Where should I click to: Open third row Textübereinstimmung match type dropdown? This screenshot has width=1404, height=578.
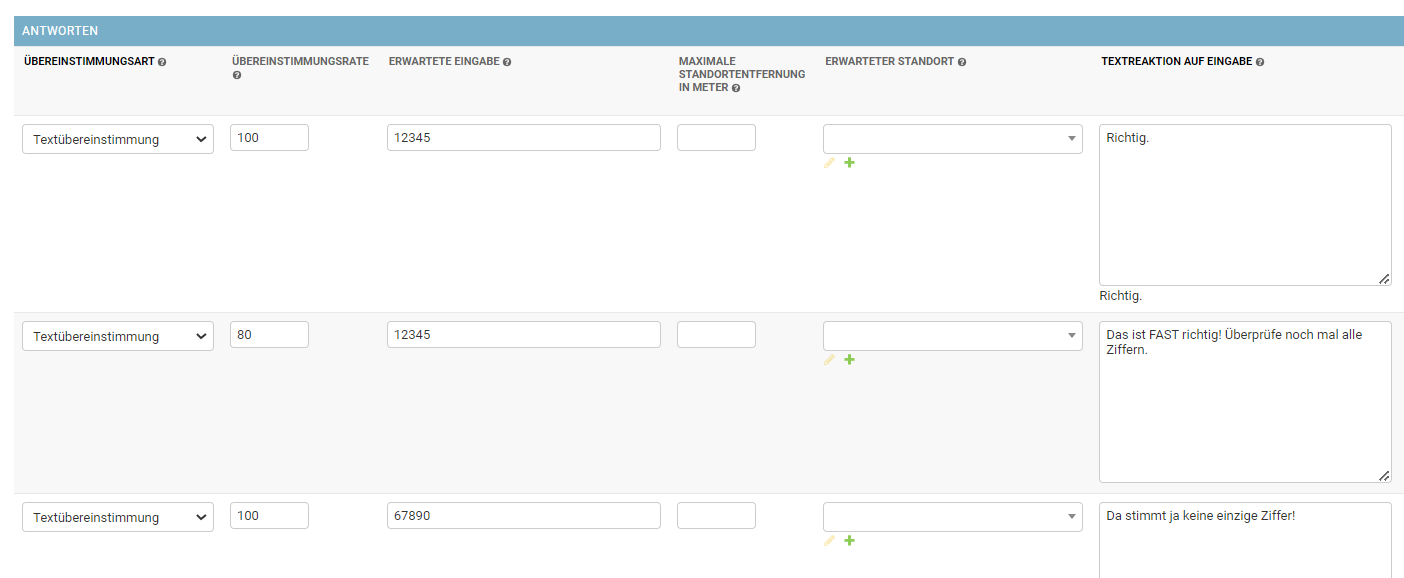click(118, 517)
